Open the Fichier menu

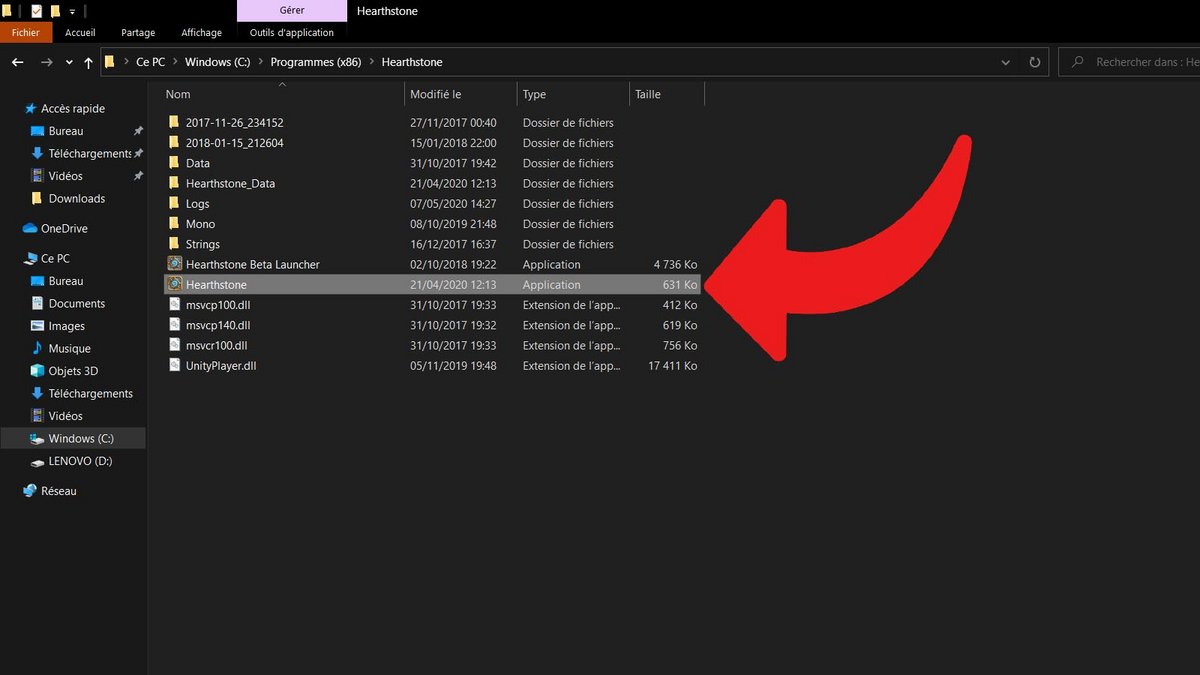pyautogui.click(x=26, y=33)
